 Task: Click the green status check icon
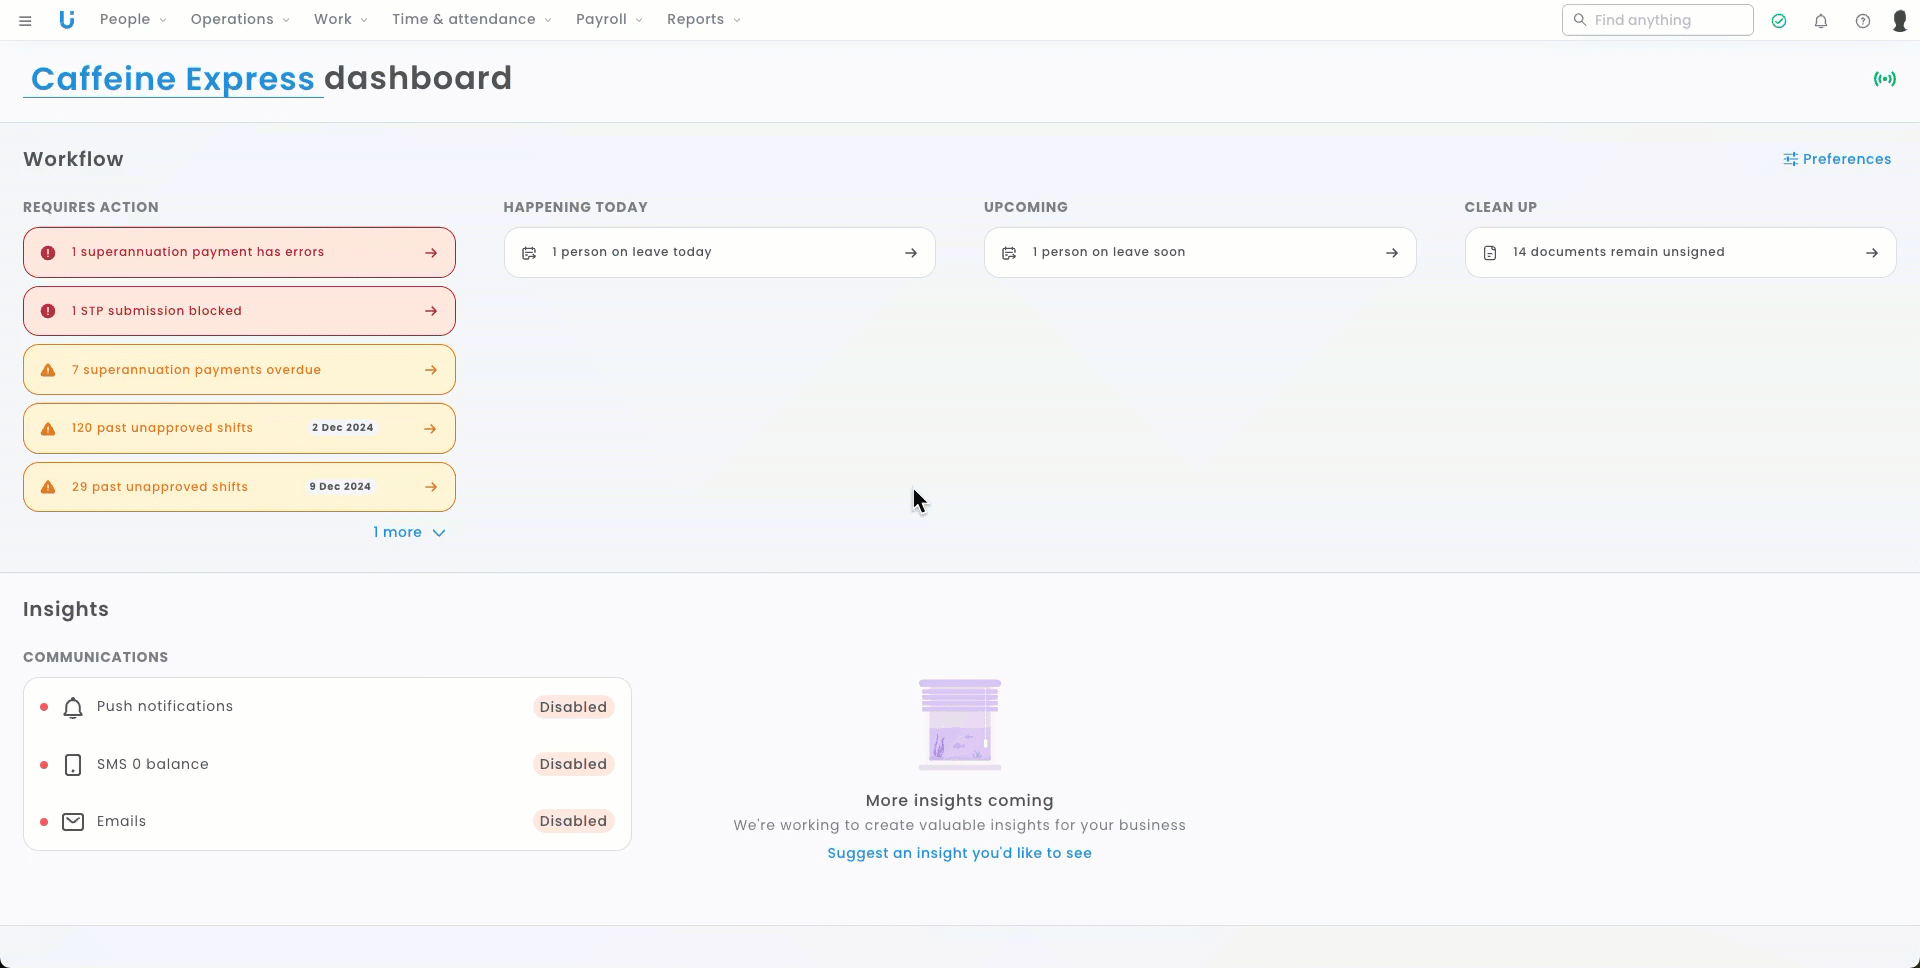[1778, 21]
